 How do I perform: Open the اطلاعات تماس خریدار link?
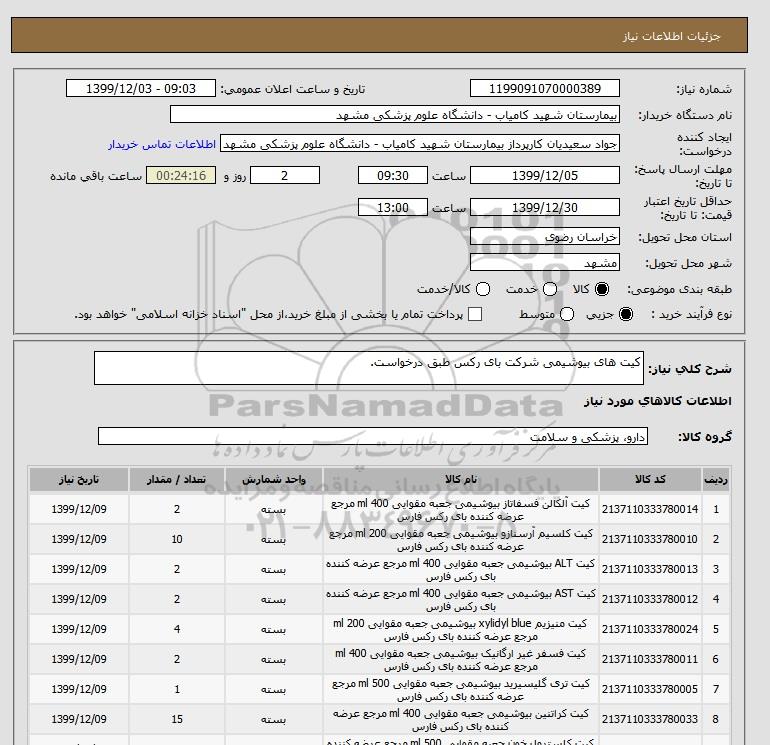[x=162, y=144]
